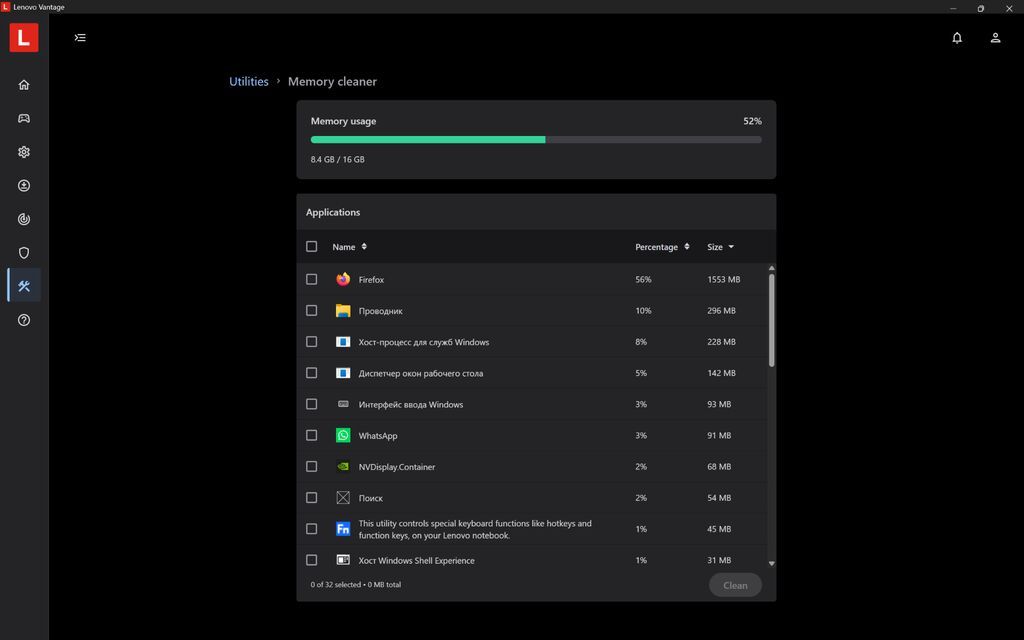Click the Интерфейс ввода Windows keyboard icon

[343, 404]
